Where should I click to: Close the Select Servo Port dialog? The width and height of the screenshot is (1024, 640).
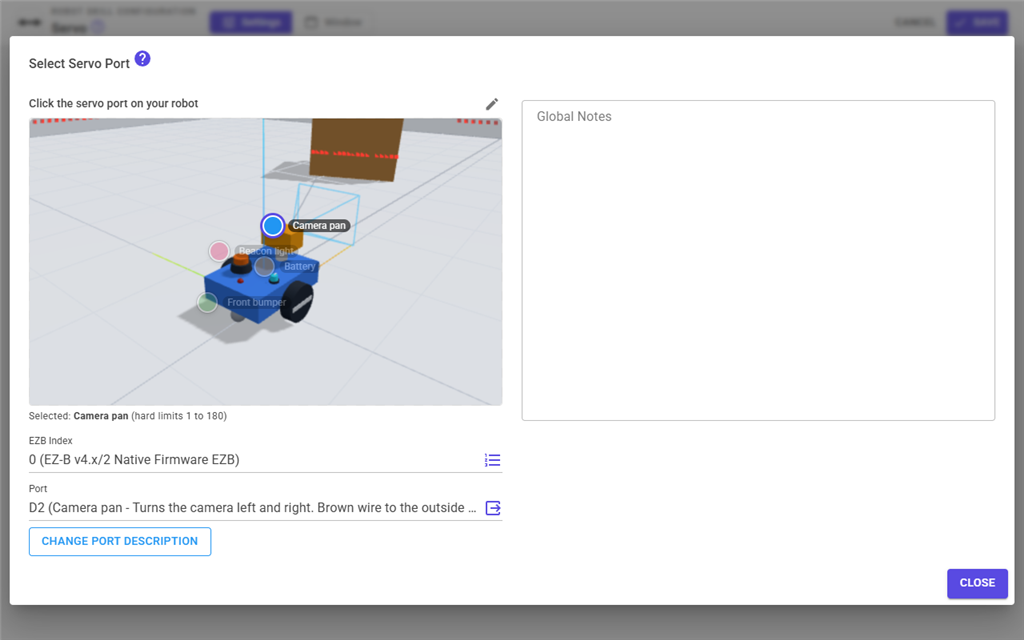[977, 583]
